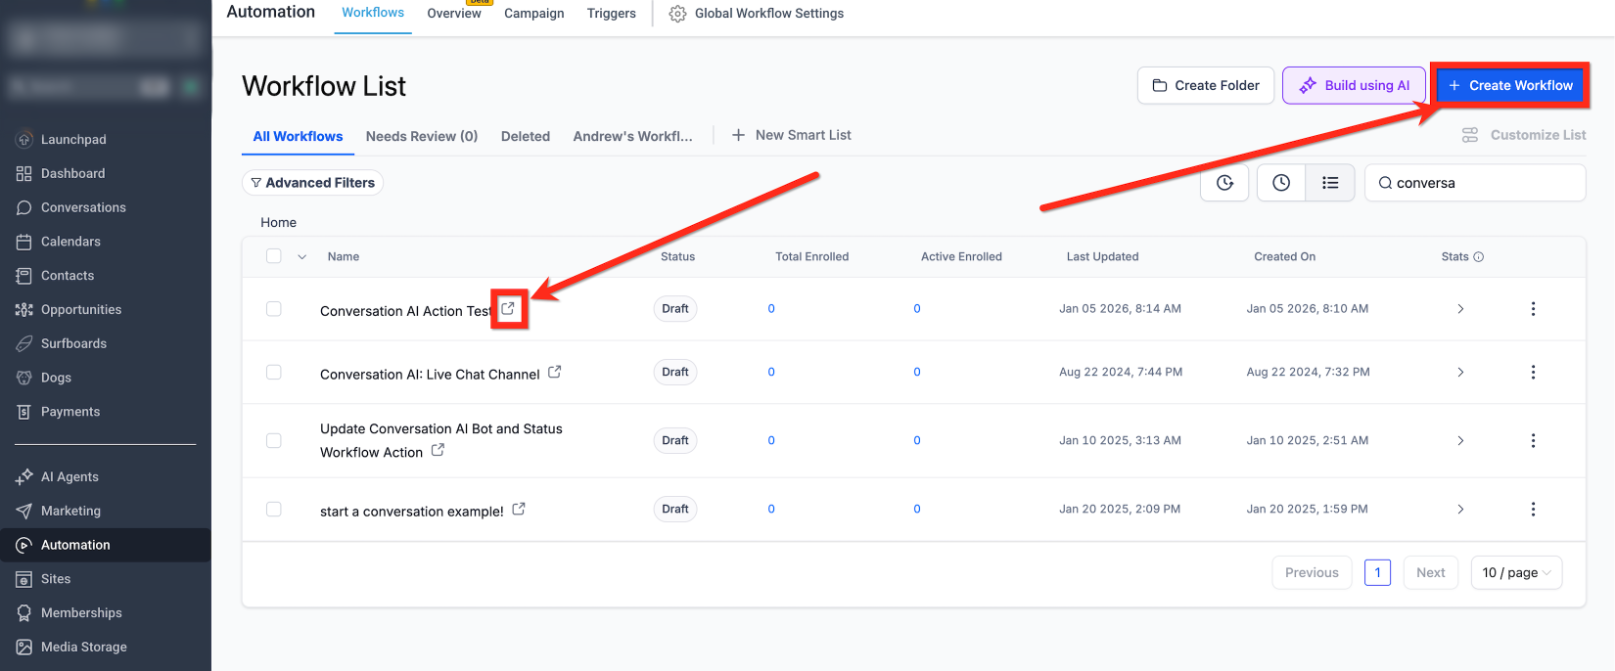Screen dimensions: 1615x671
Task: Open the Triggers tab
Action: 611,13
